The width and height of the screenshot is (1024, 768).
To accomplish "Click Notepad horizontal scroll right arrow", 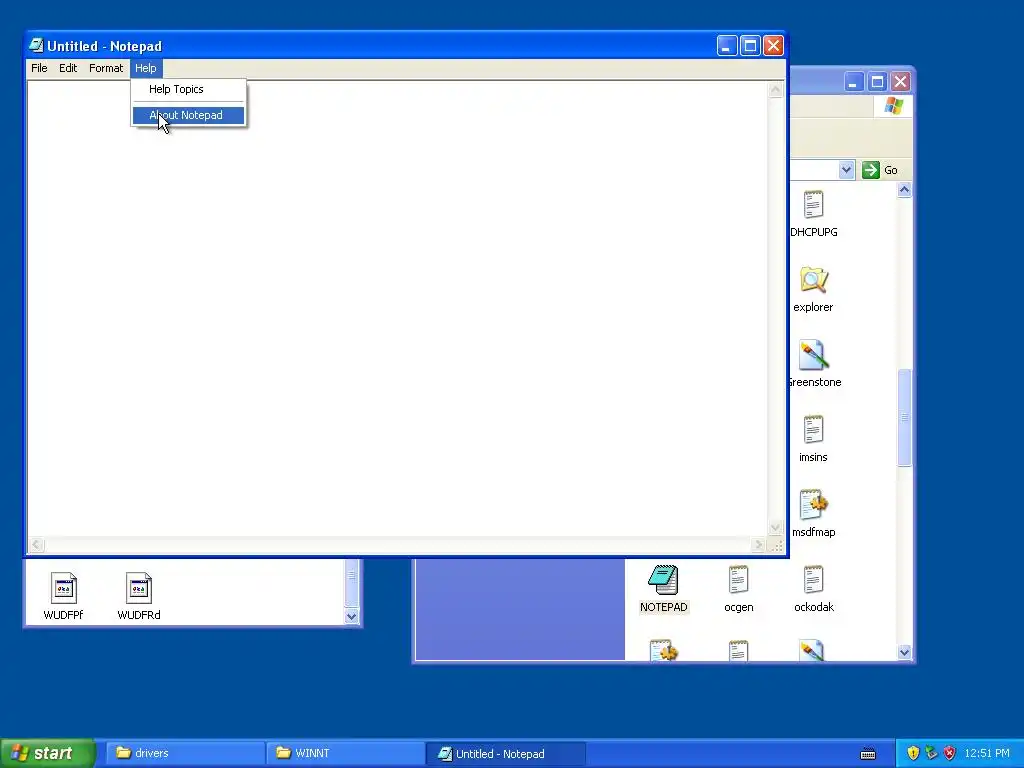I will click(x=758, y=545).
